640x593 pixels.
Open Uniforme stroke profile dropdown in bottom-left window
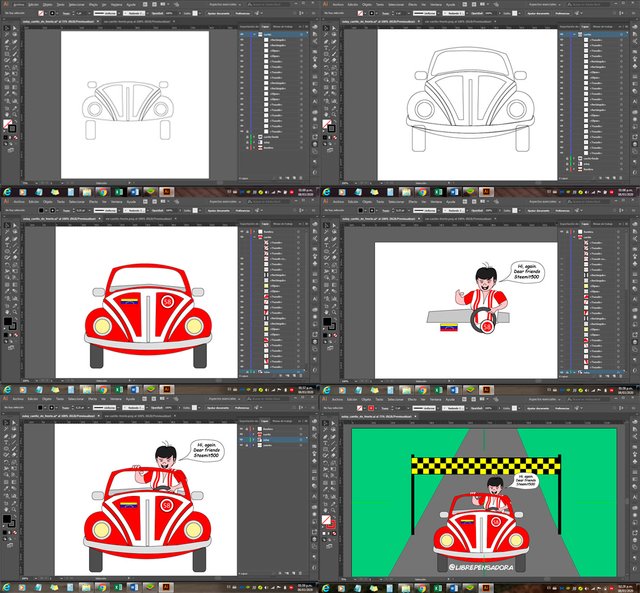tap(119, 407)
